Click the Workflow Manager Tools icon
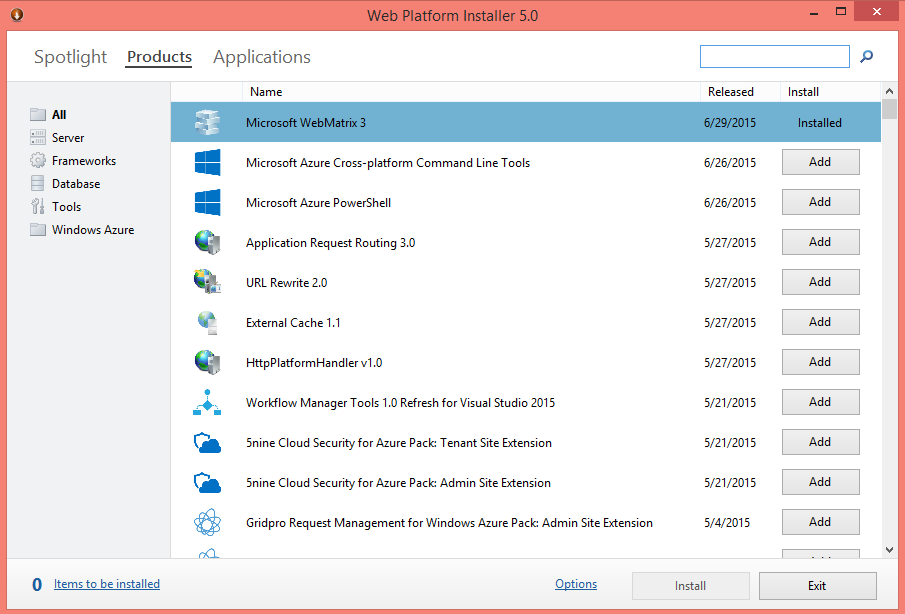Image resolution: width=905 pixels, height=614 pixels. pos(207,402)
